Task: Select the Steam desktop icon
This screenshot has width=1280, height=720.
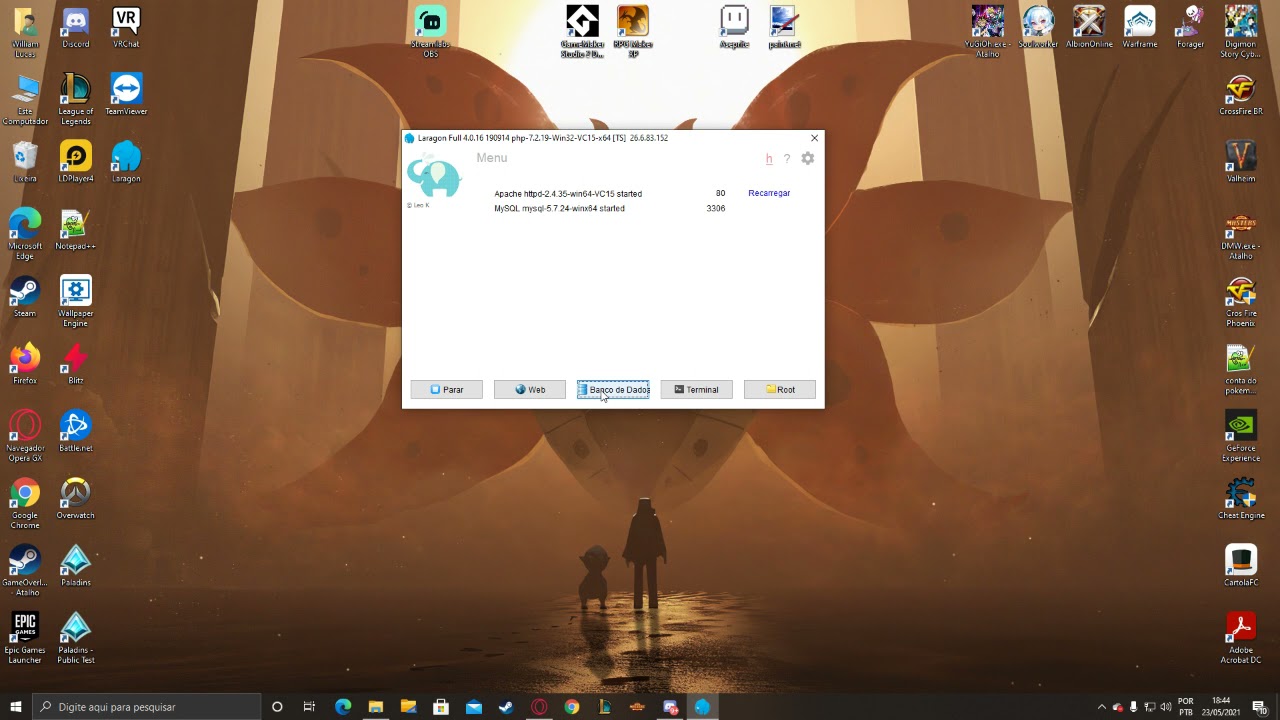Action: (25, 297)
